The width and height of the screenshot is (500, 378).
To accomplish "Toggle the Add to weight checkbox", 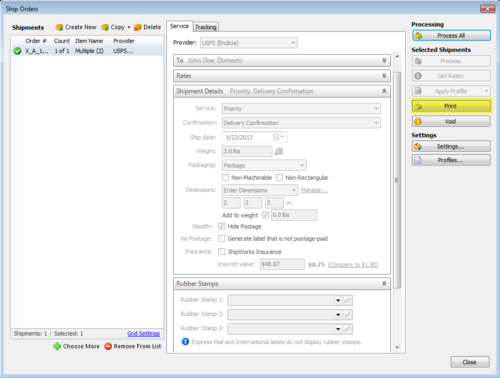I will (x=266, y=215).
